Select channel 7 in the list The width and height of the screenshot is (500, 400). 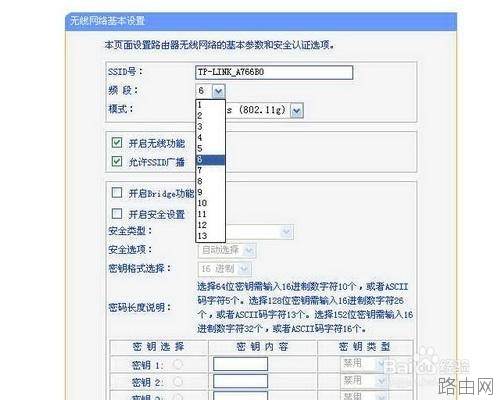pos(210,170)
